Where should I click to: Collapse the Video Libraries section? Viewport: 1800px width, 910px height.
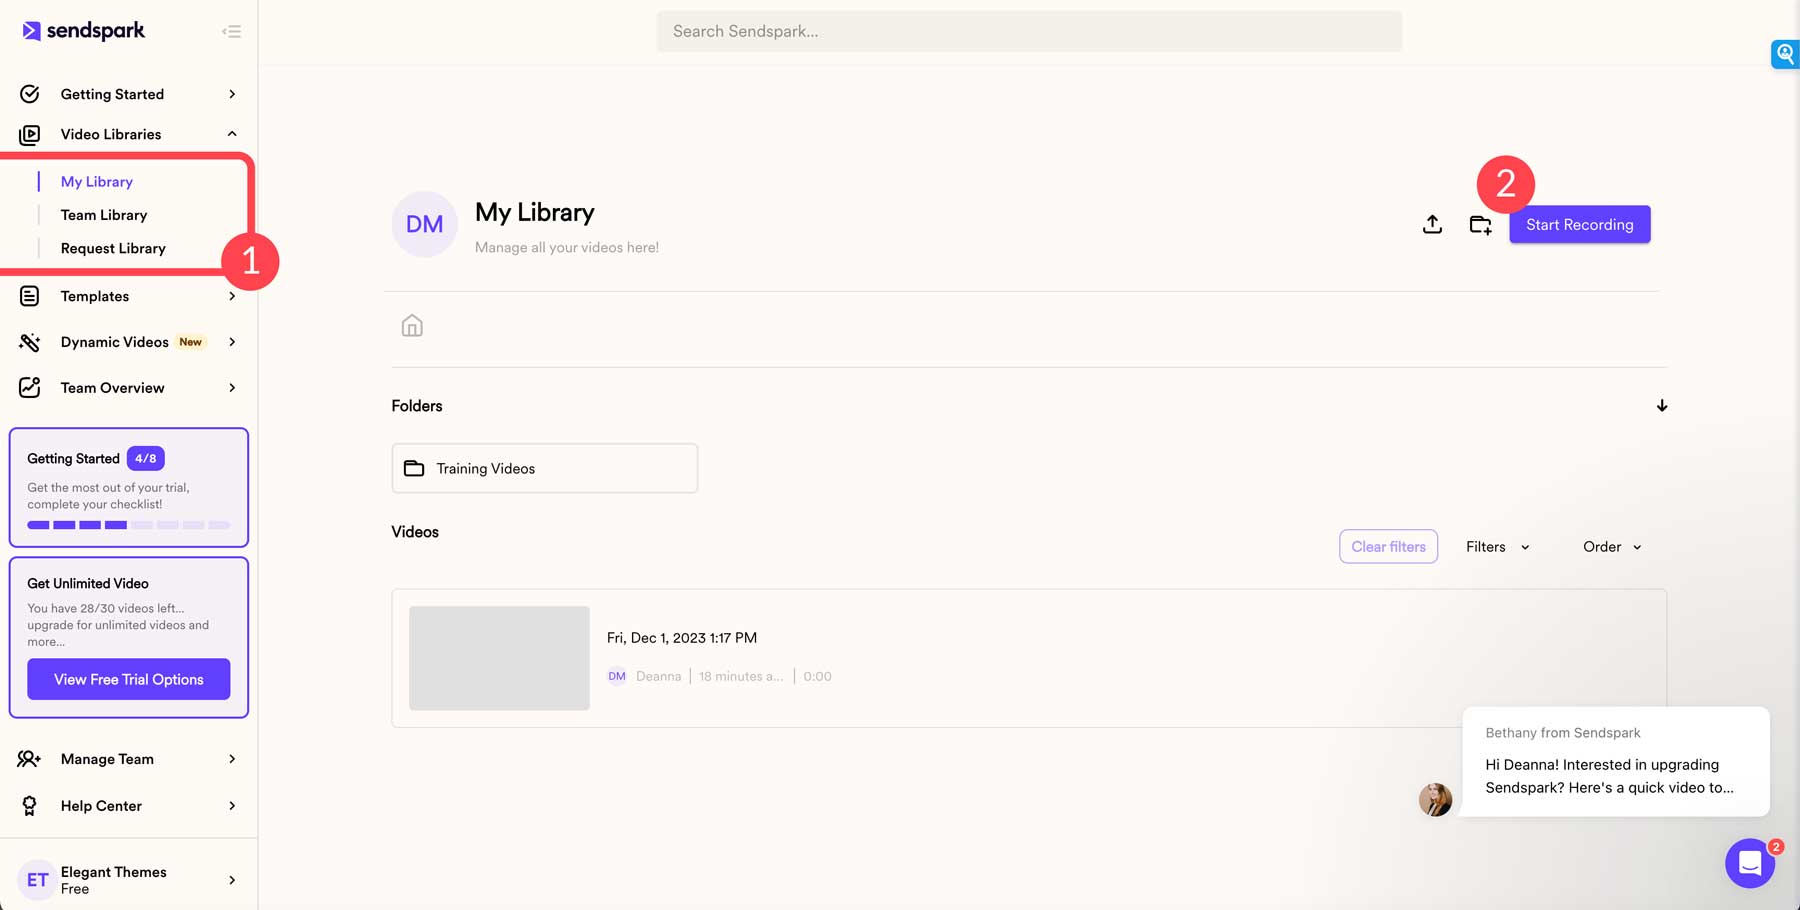click(231, 133)
